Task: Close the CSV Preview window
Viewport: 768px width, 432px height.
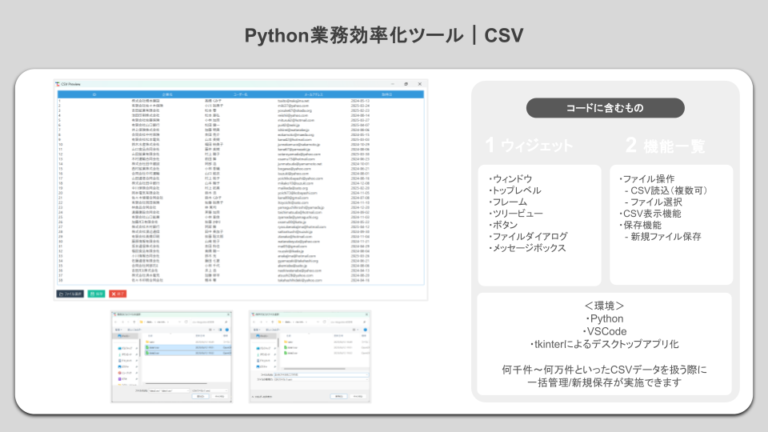Action: [x=420, y=84]
